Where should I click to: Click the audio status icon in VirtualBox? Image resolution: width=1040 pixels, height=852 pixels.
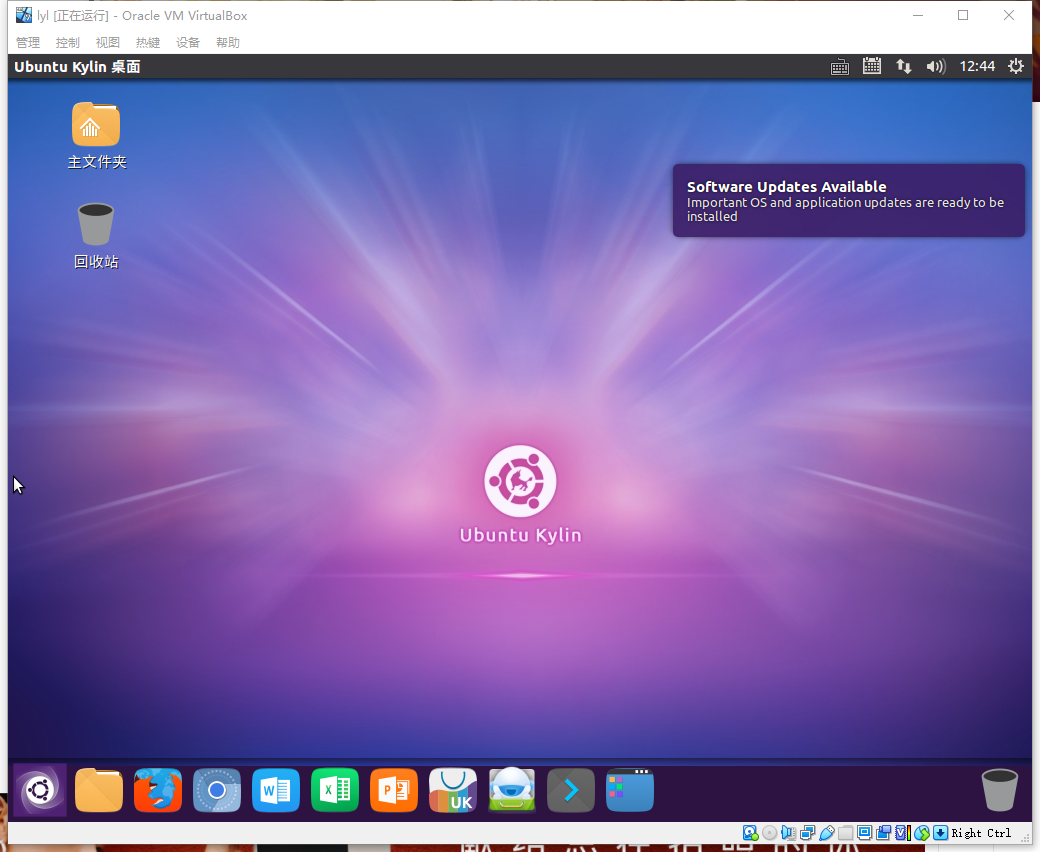(788, 833)
